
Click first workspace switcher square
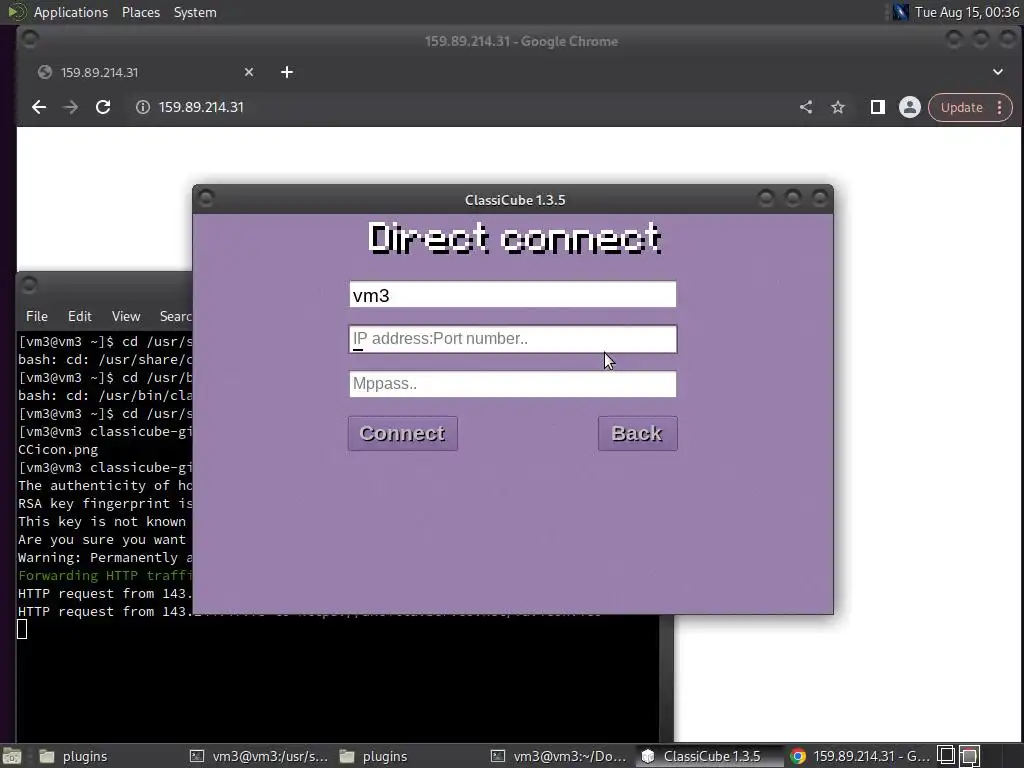(946, 756)
